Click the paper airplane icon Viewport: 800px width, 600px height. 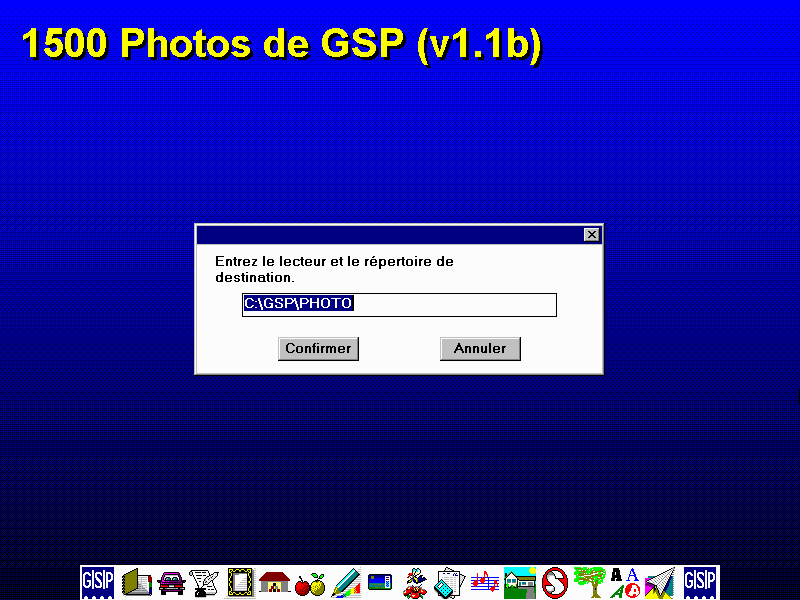click(659, 582)
